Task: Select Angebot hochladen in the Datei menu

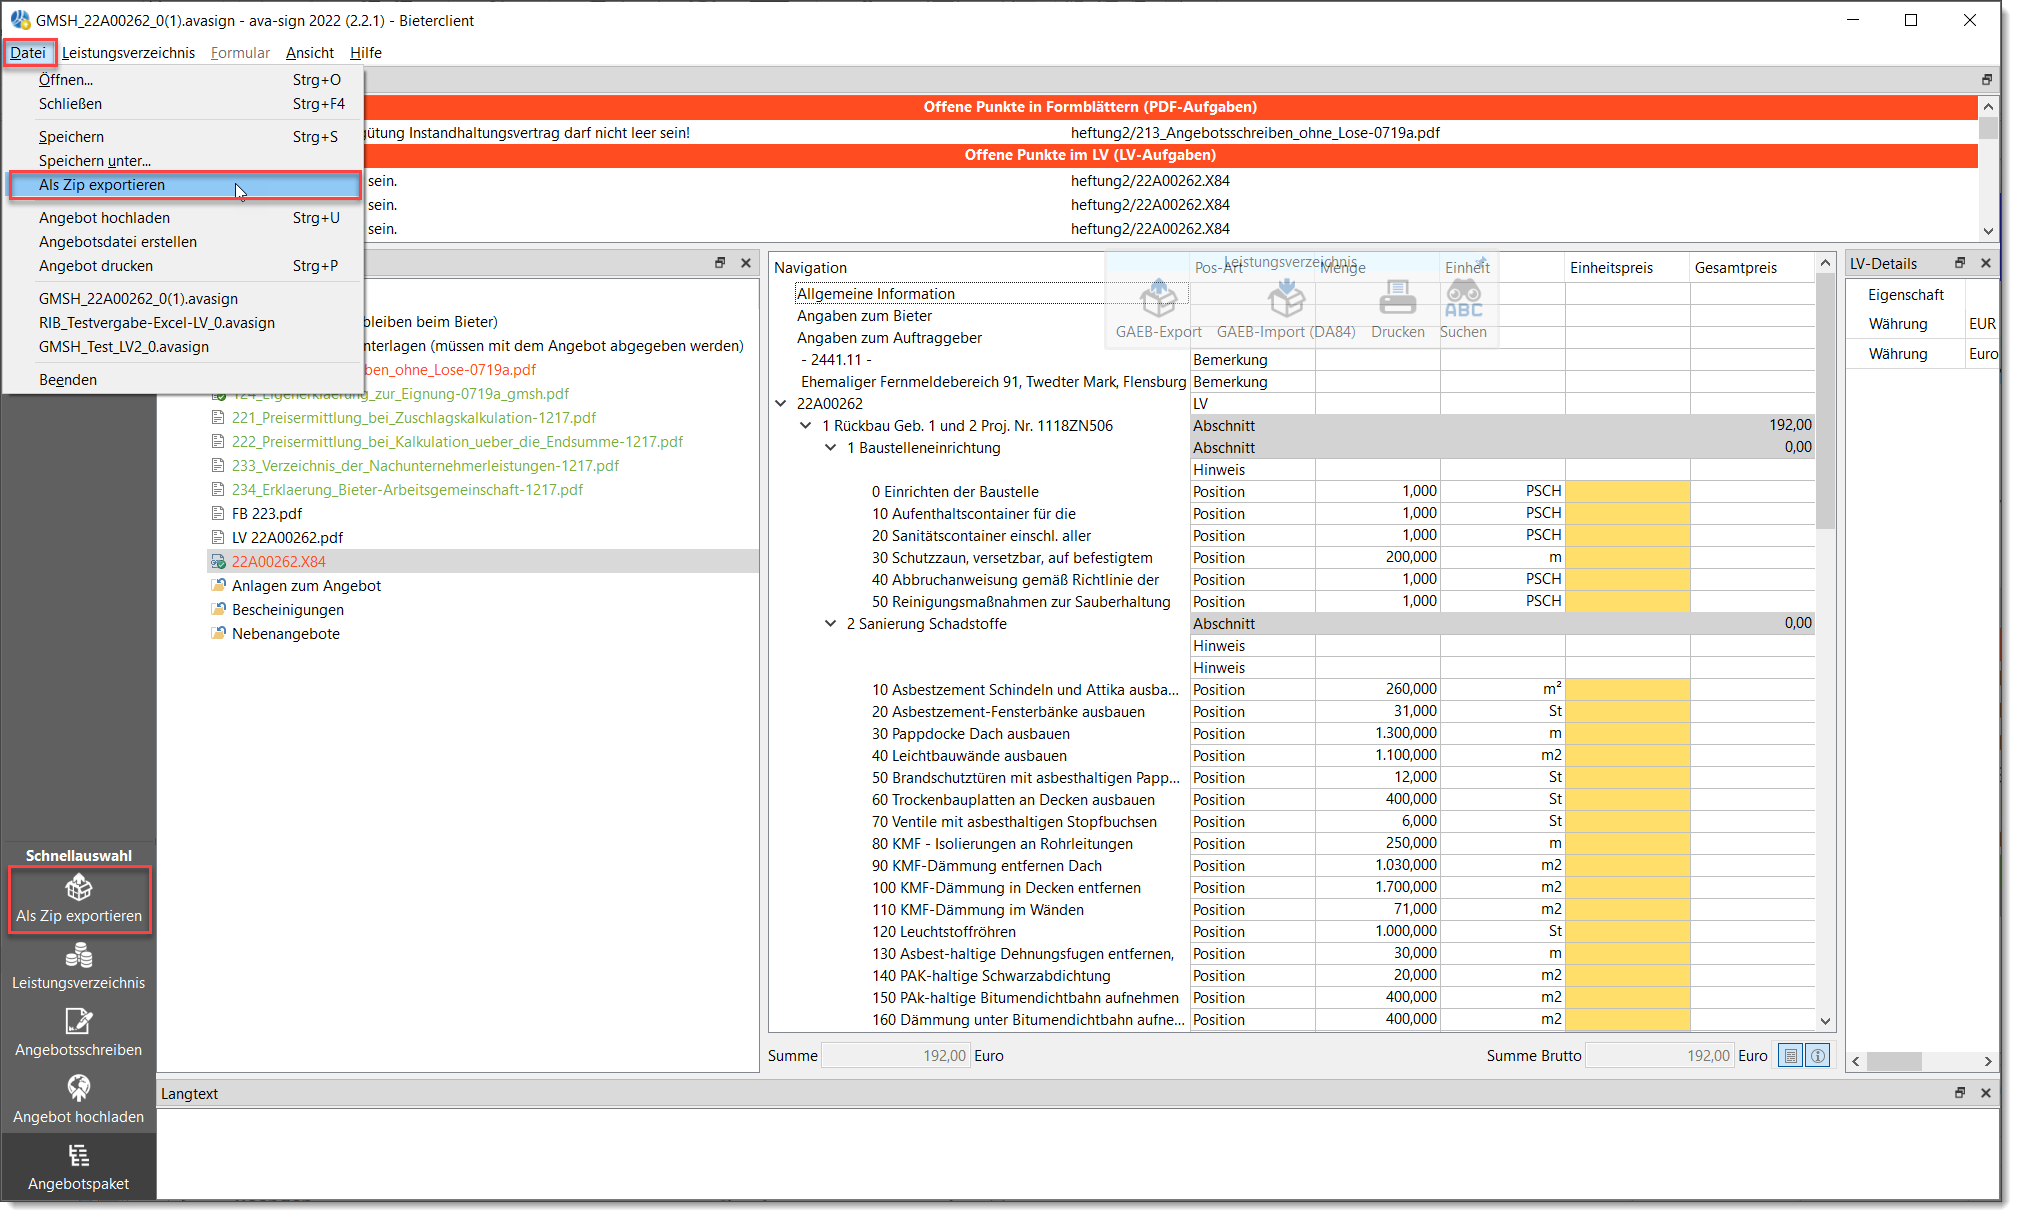Action: tap(185, 218)
